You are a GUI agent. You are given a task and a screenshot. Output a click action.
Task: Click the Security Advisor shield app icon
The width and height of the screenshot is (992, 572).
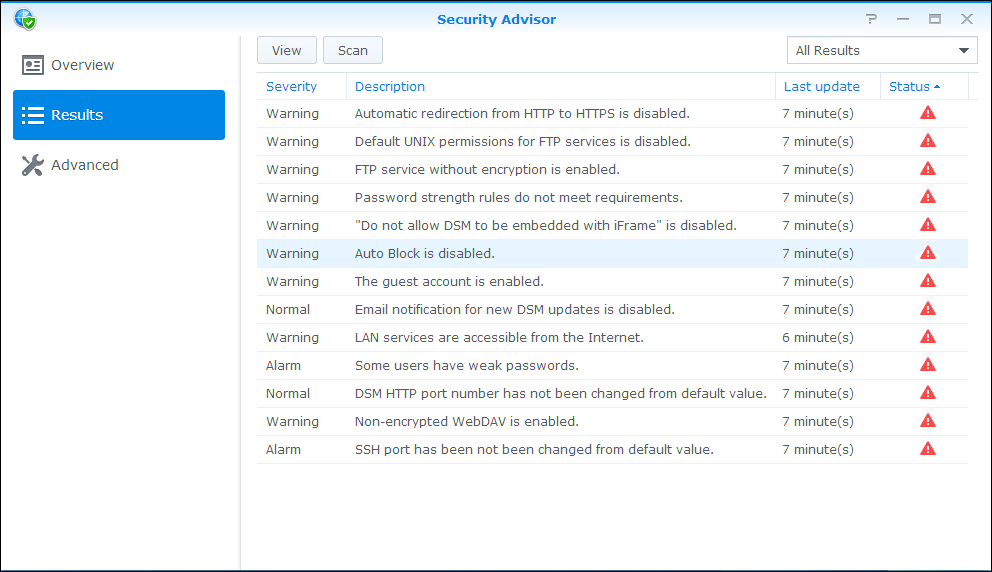pyautogui.click(x=25, y=19)
